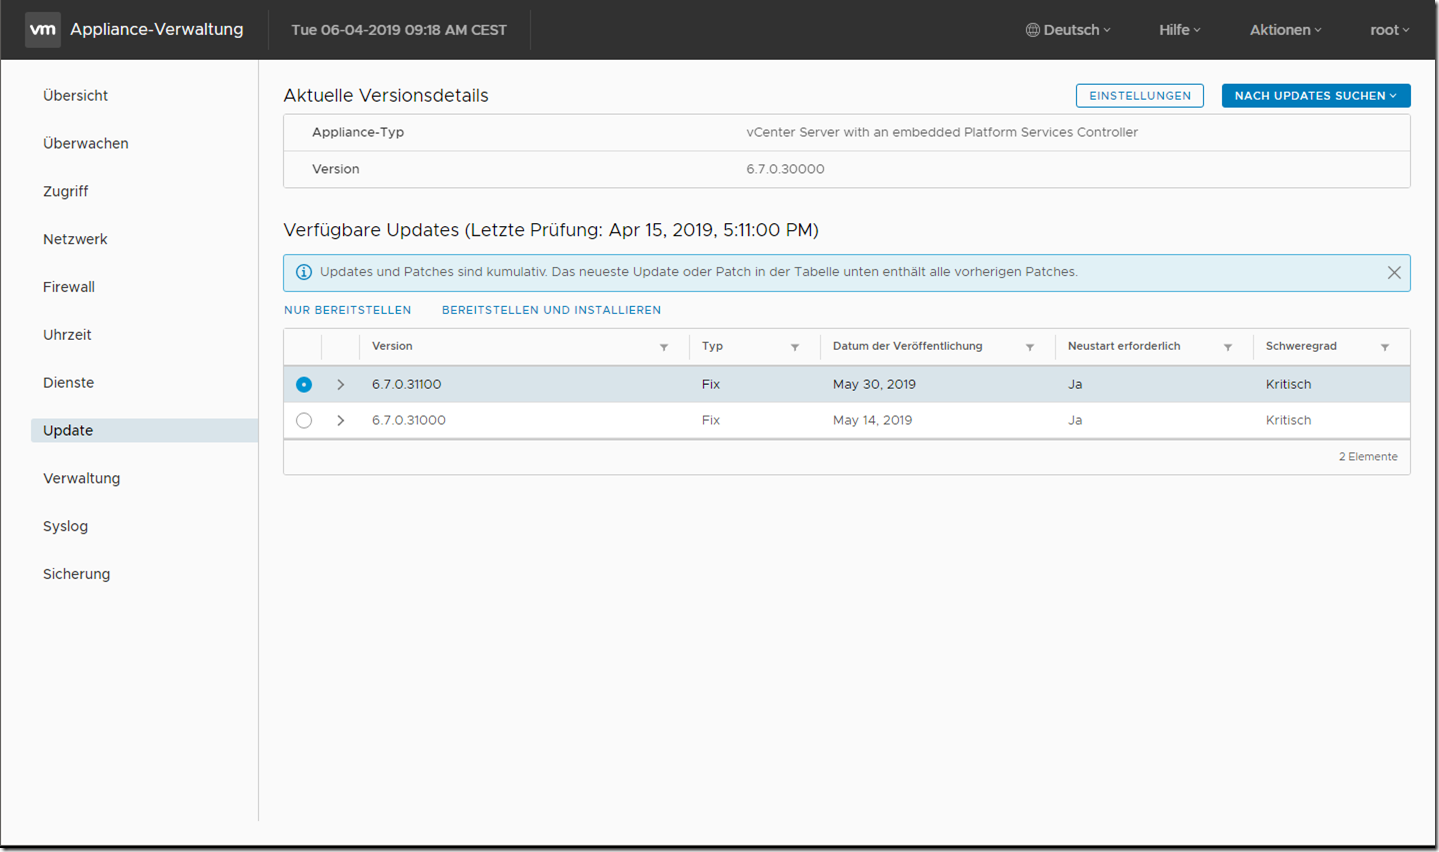
Task: Open Dienste section
Action: click(68, 383)
